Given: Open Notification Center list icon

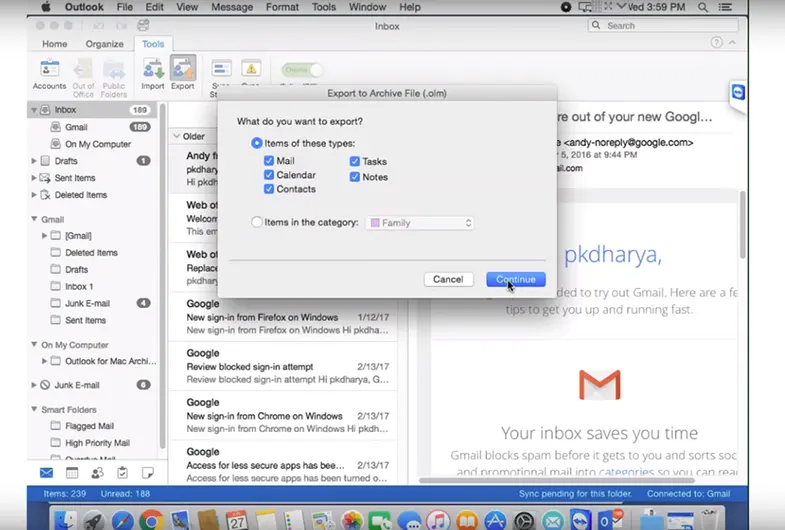Looking at the screenshot, I should point(725,7).
